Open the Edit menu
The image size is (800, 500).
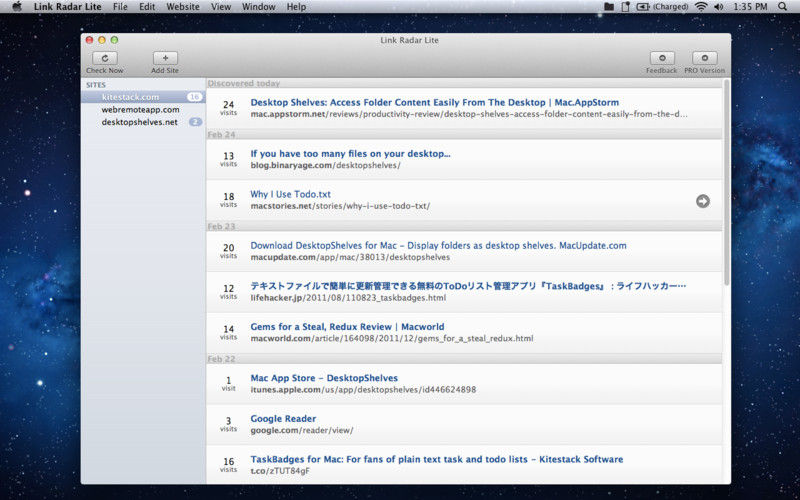coord(147,7)
